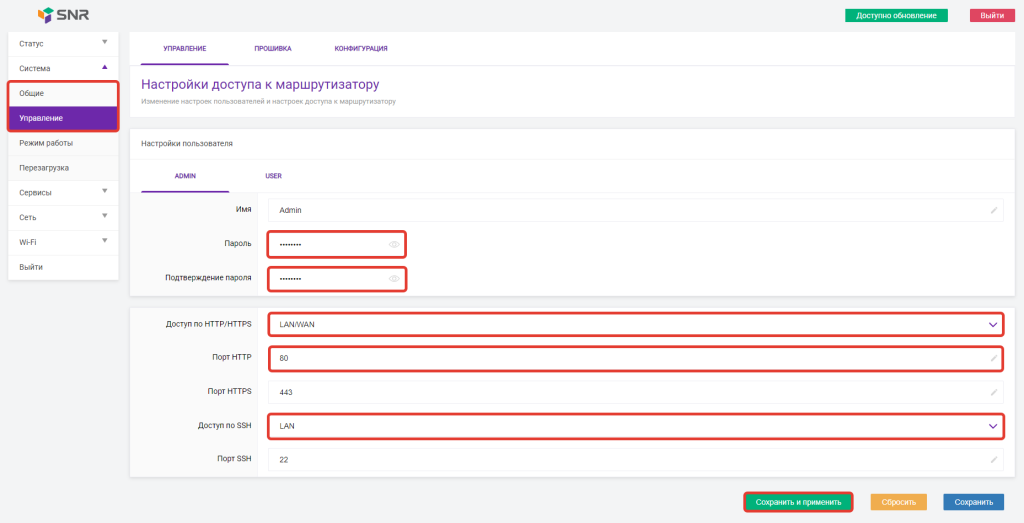Open Перезагрузка in sidebar
Screen dimensions: 1024x523
point(63,168)
